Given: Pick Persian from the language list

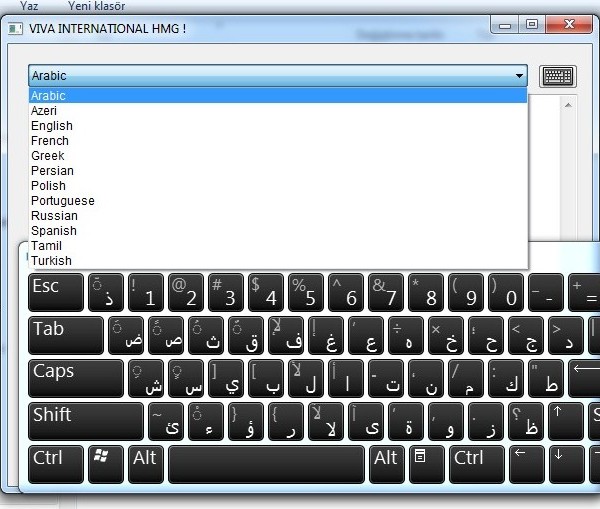Looking at the screenshot, I should (x=278, y=170).
